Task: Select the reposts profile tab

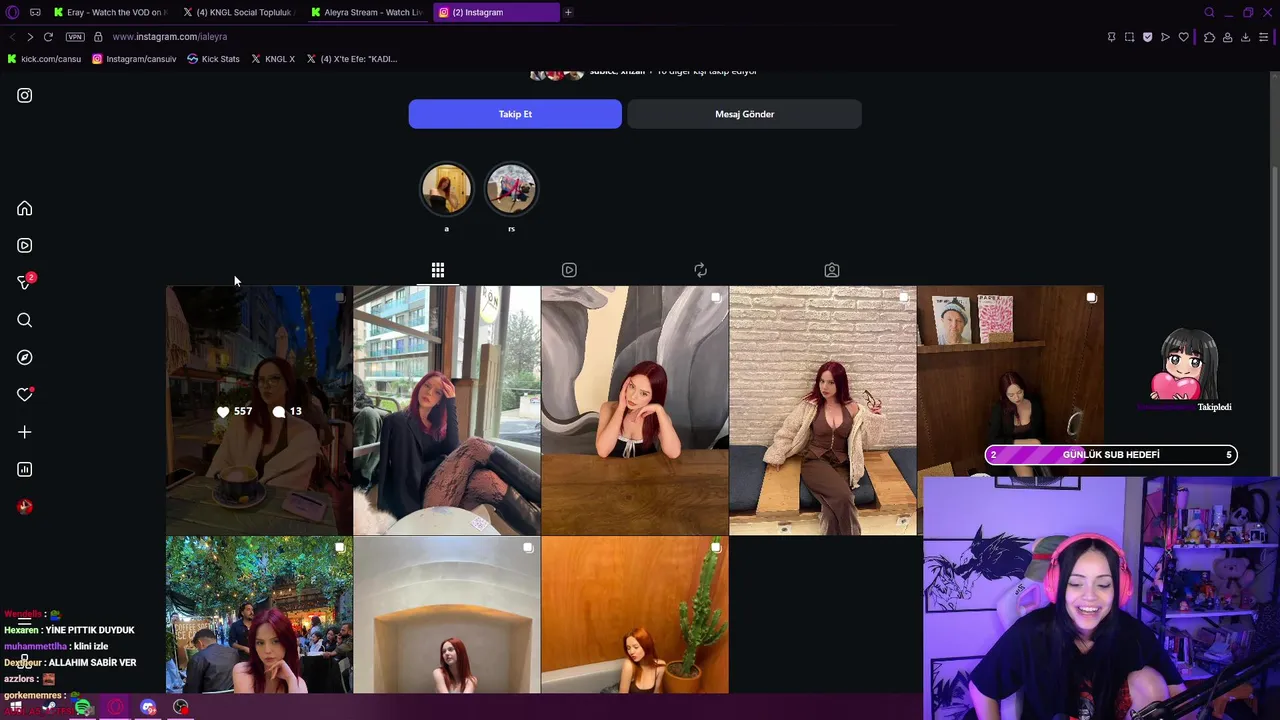Action: point(700,270)
